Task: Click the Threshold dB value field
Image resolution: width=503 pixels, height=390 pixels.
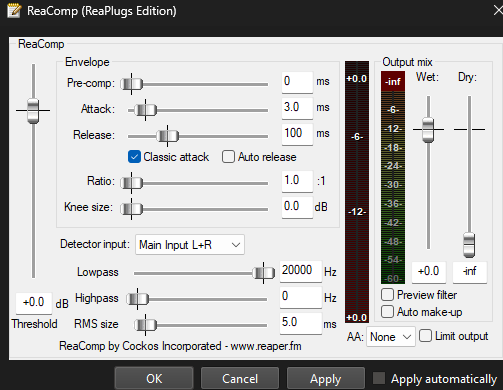Action: pos(34,303)
